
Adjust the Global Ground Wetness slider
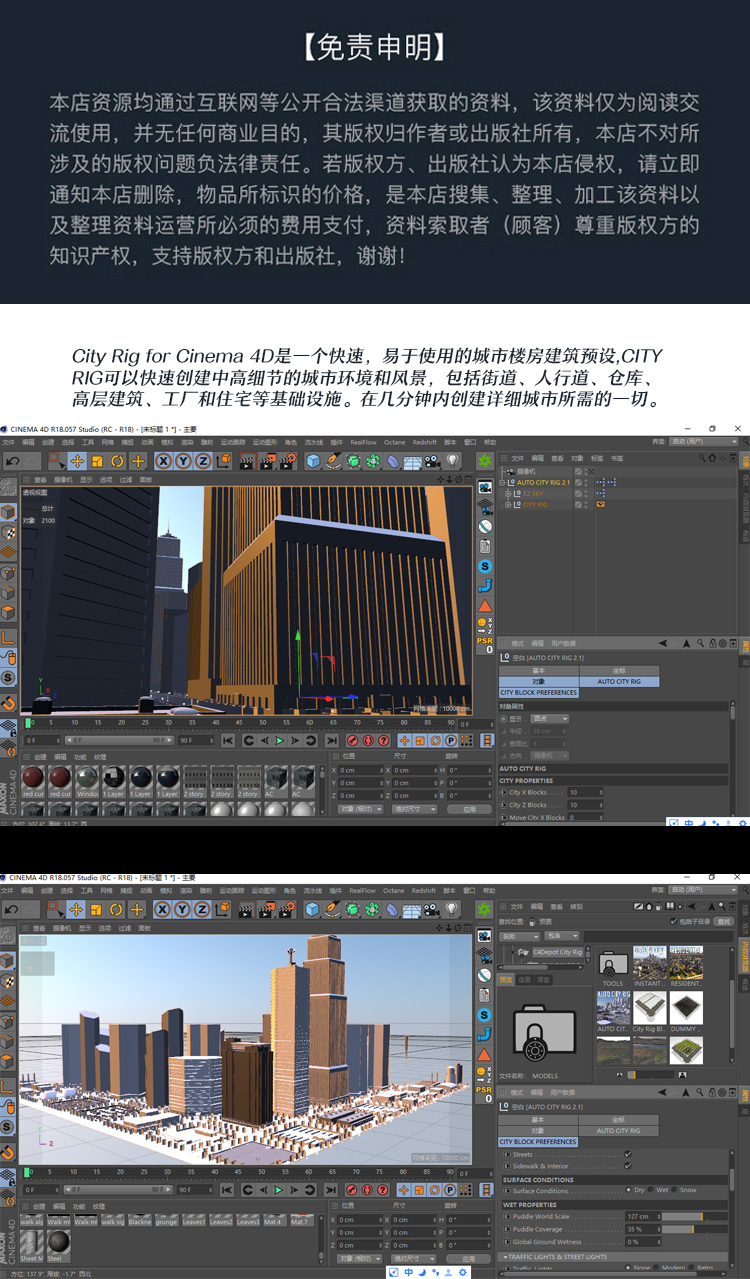coord(643,1242)
